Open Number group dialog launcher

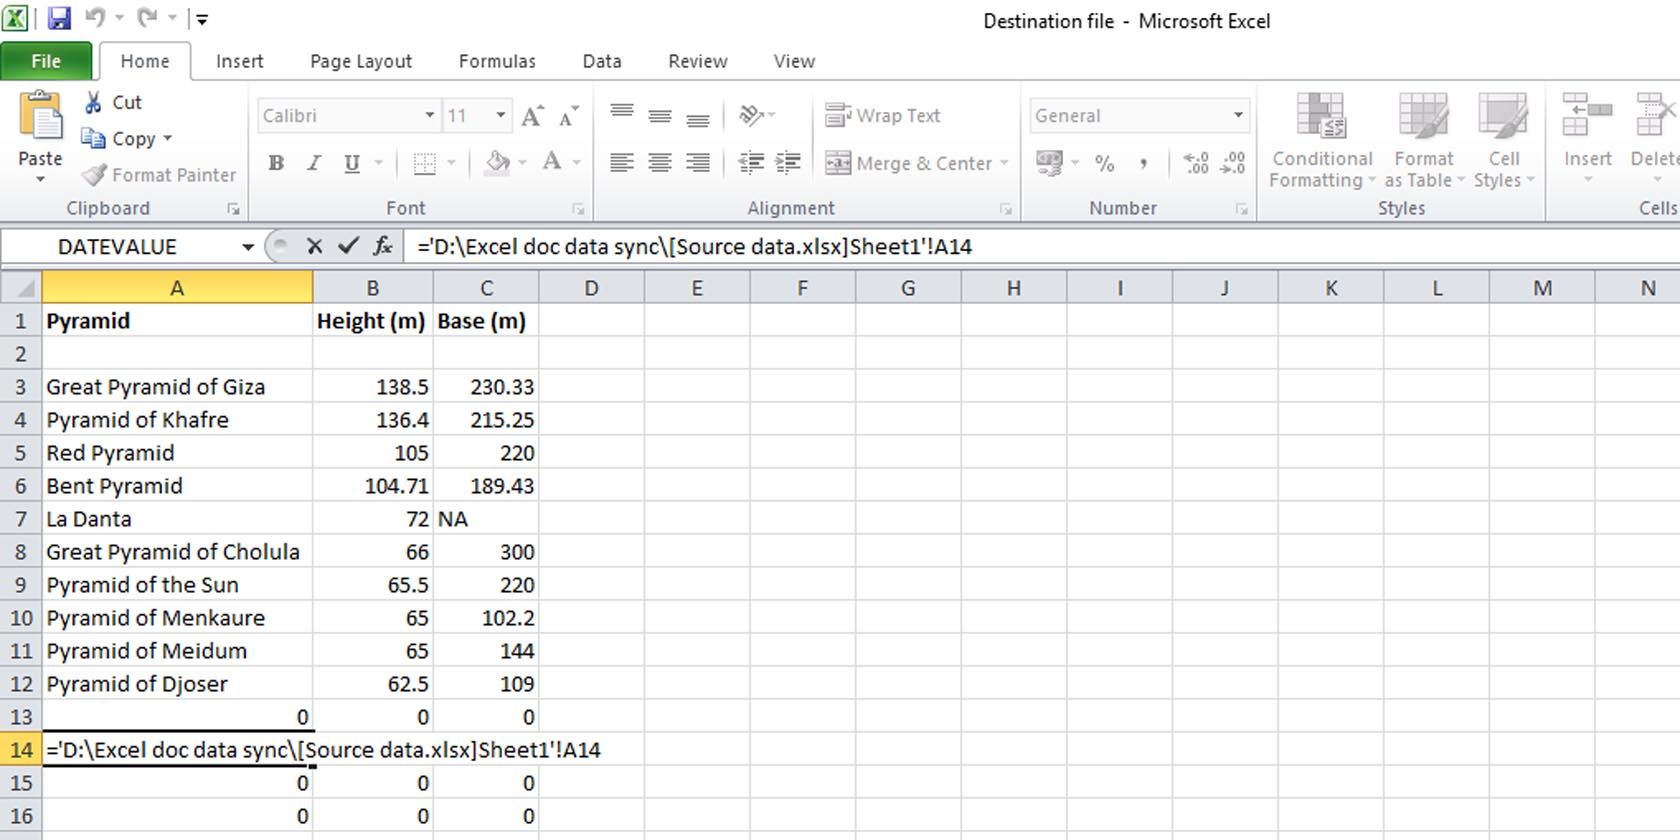[1241, 209]
